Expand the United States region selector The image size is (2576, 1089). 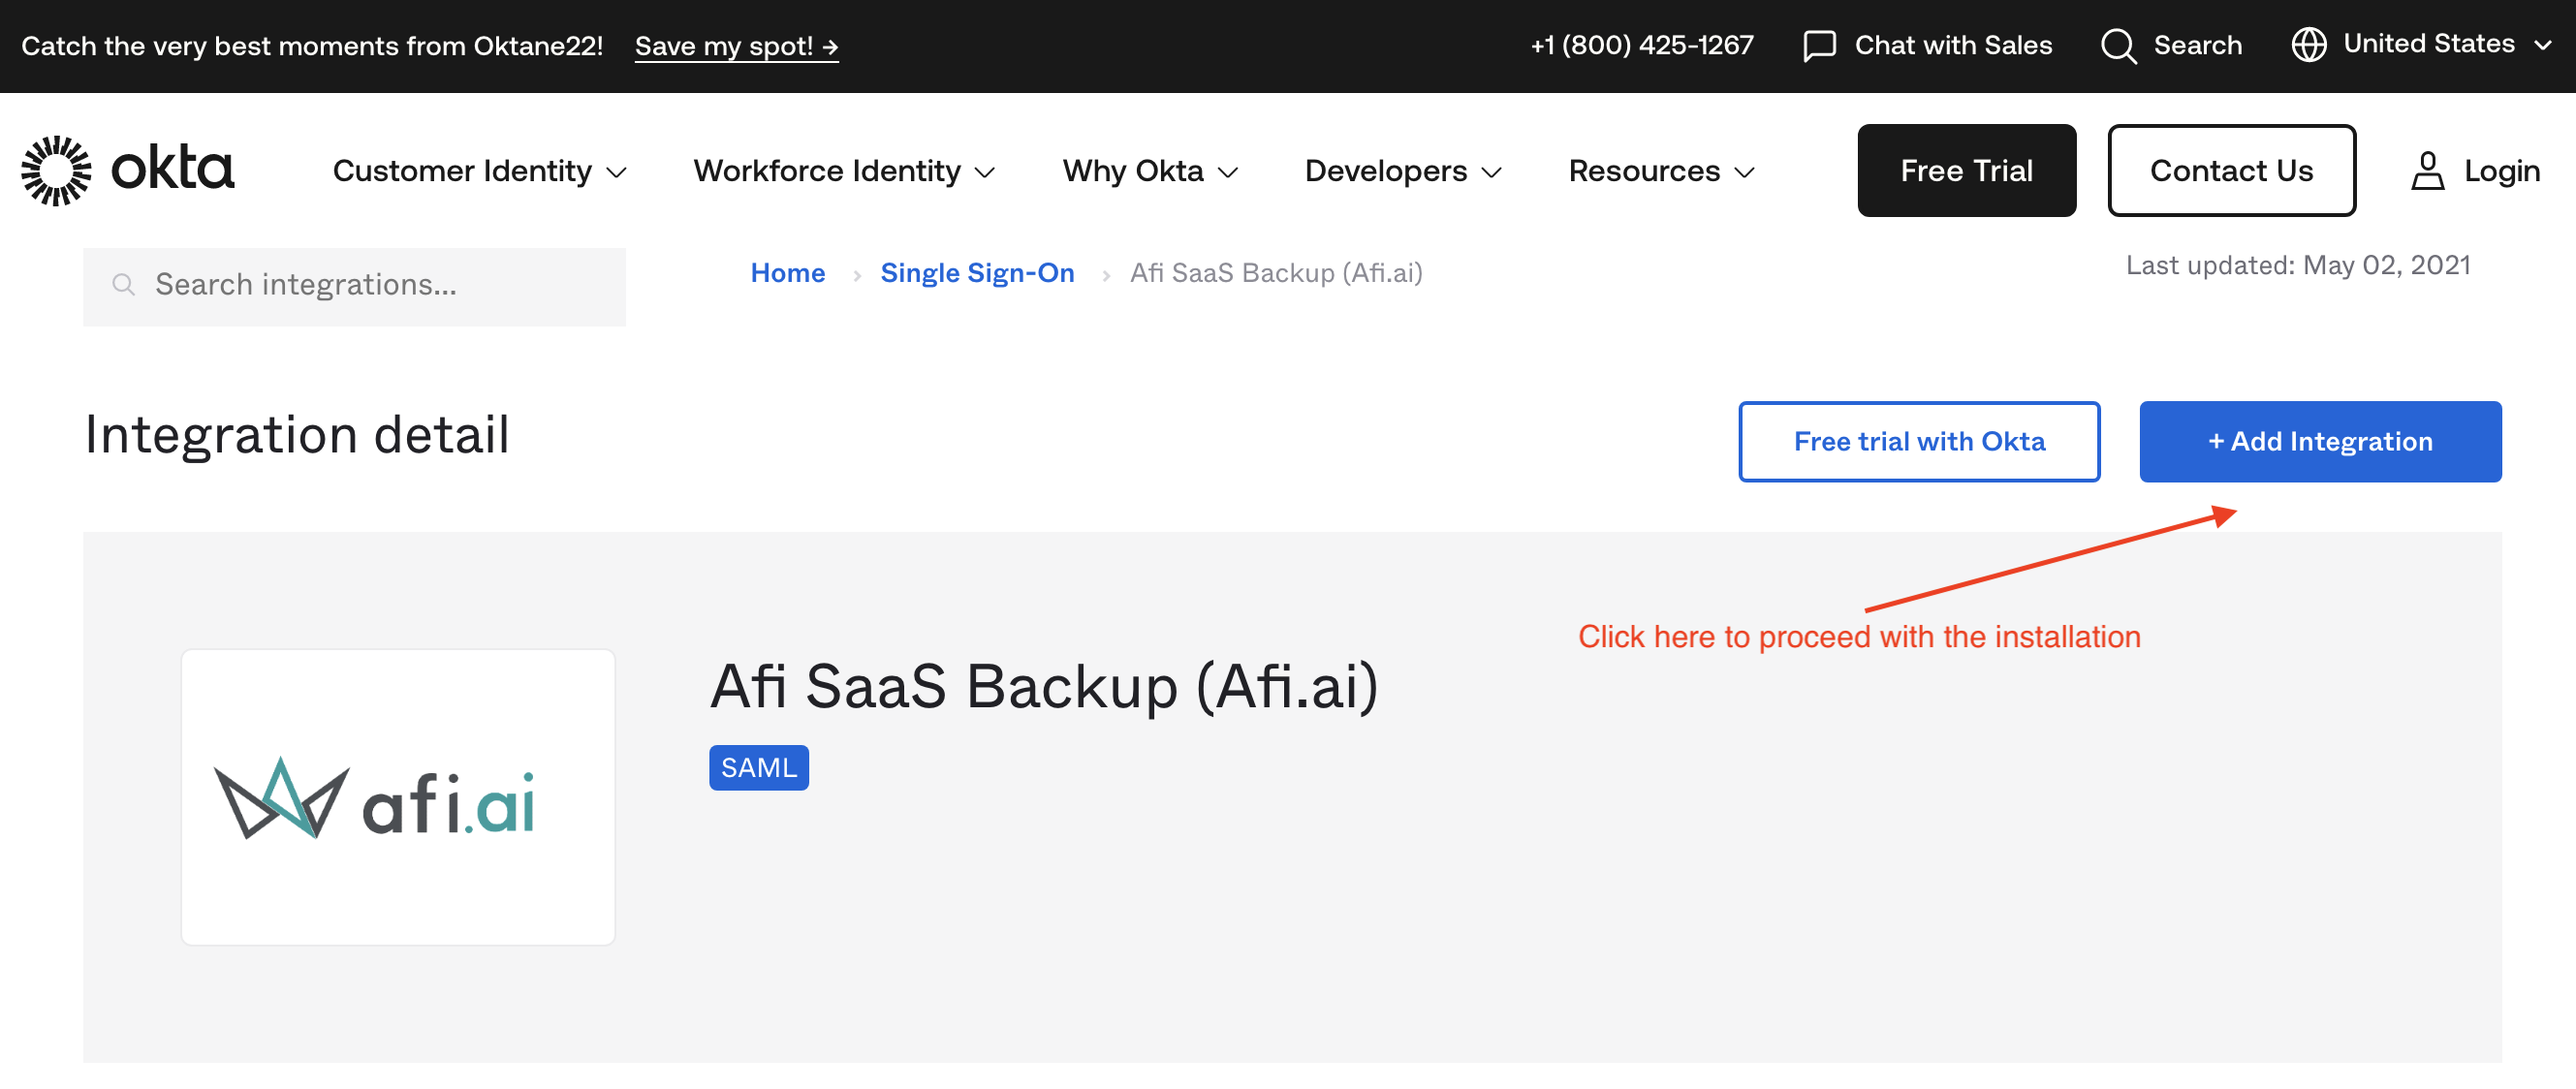click(x=2428, y=45)
